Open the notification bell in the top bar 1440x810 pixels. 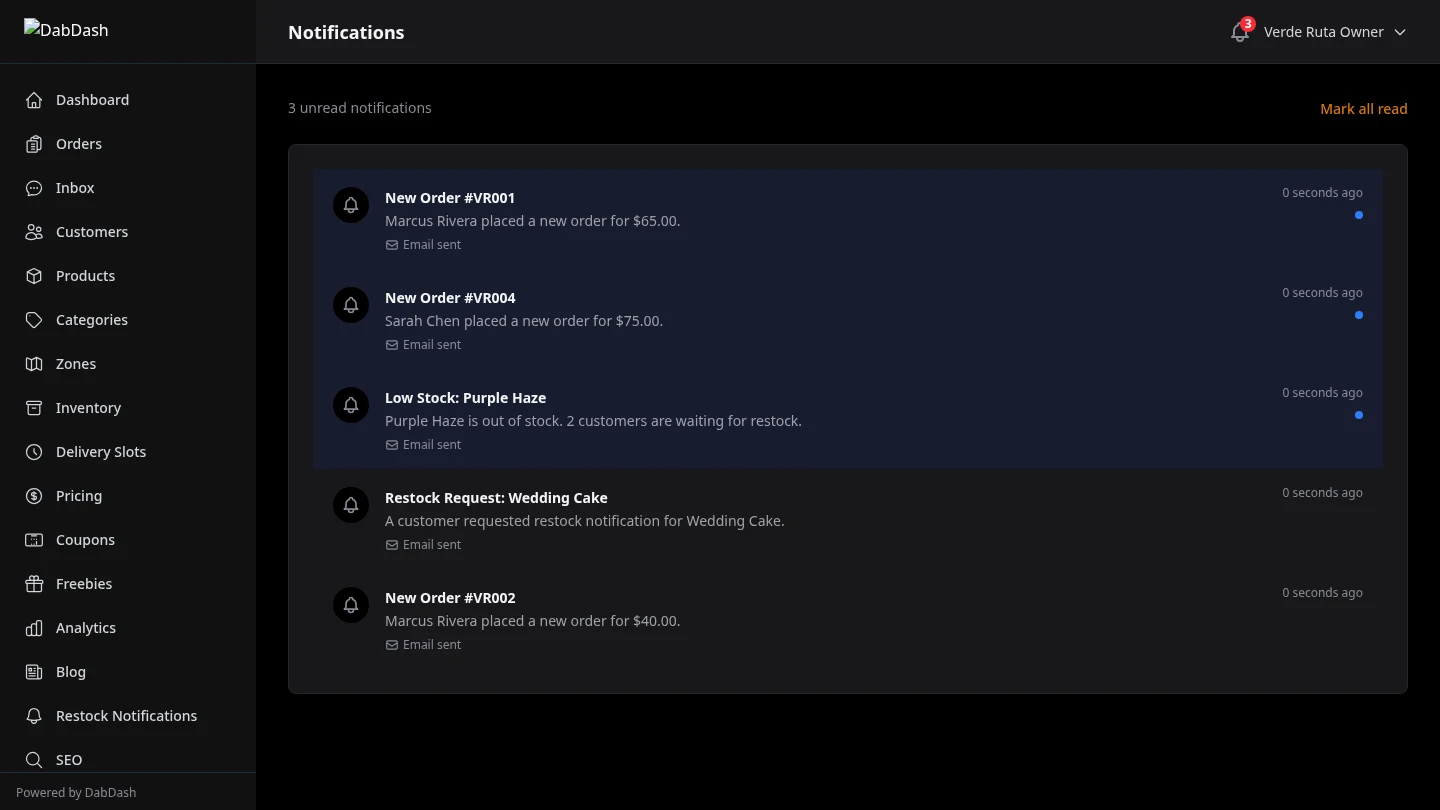click(x=1239, y=32)
